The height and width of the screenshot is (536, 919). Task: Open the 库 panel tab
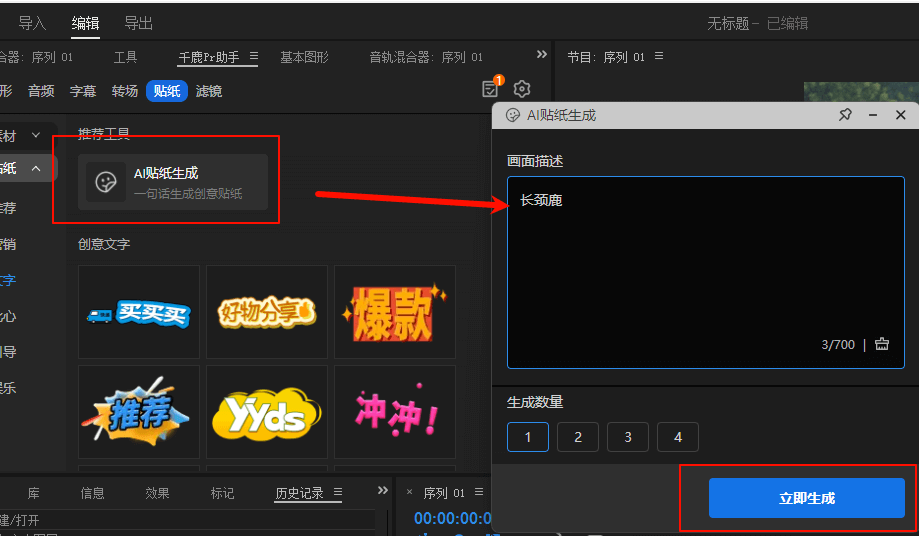tap(34, 493)
